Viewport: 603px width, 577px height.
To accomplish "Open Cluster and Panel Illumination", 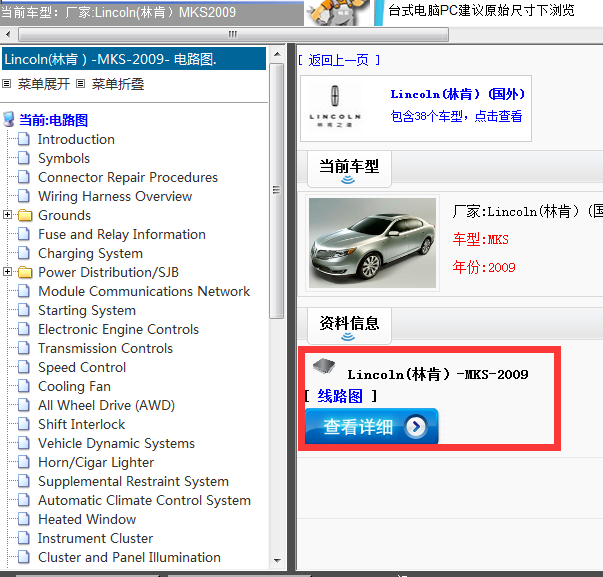I will pos(129,557).
